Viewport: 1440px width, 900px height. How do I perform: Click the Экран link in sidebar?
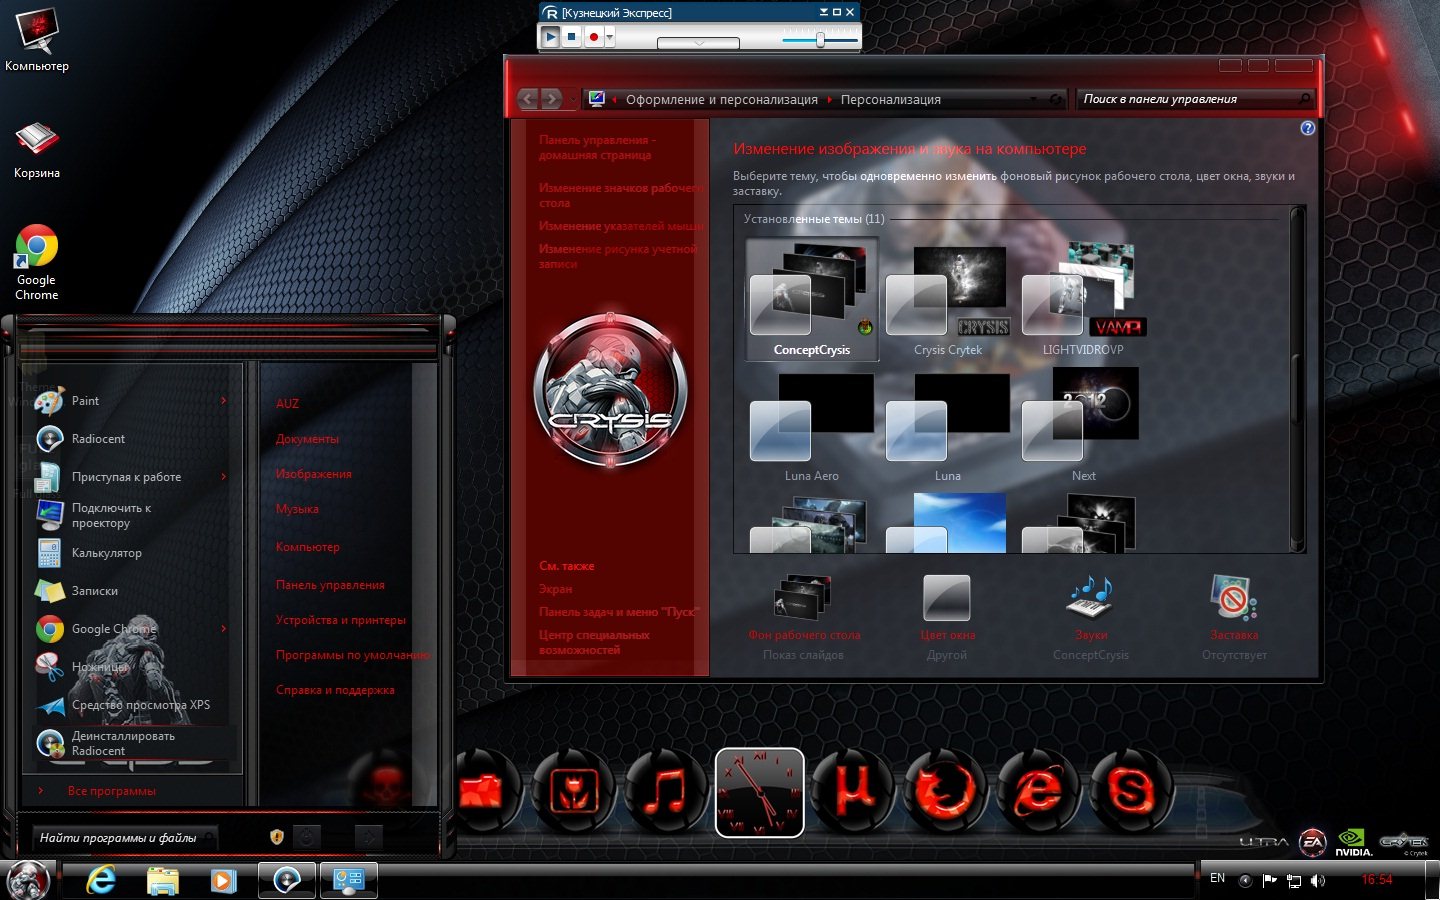point(556,589)
